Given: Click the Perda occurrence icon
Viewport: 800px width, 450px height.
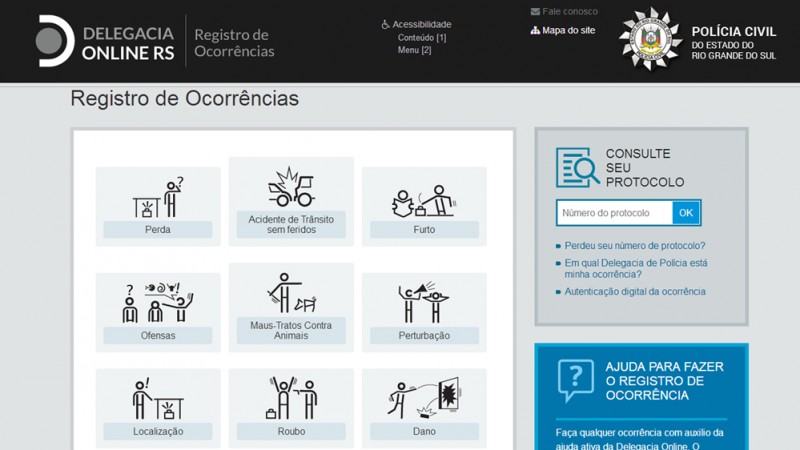Looking at the screenshot, I should pyautogui.click(x=158, y=197).
